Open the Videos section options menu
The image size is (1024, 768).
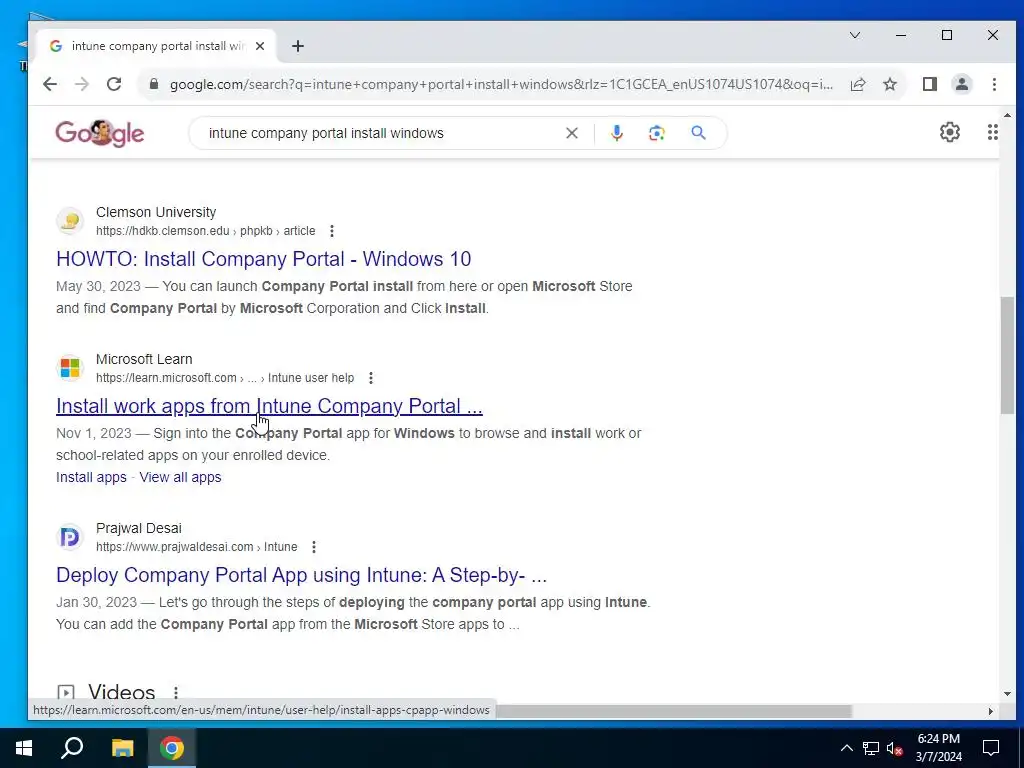[x=176, y=692]
